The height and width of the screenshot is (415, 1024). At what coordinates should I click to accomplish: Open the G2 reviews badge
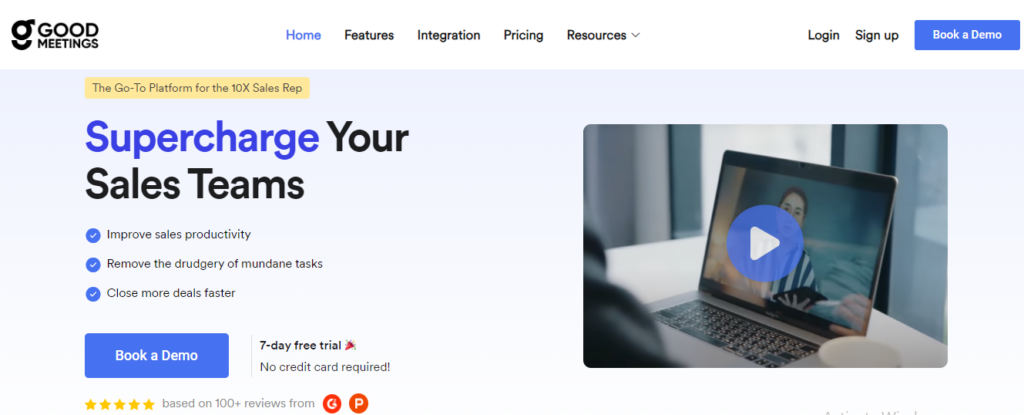click(x=332, y=403)
